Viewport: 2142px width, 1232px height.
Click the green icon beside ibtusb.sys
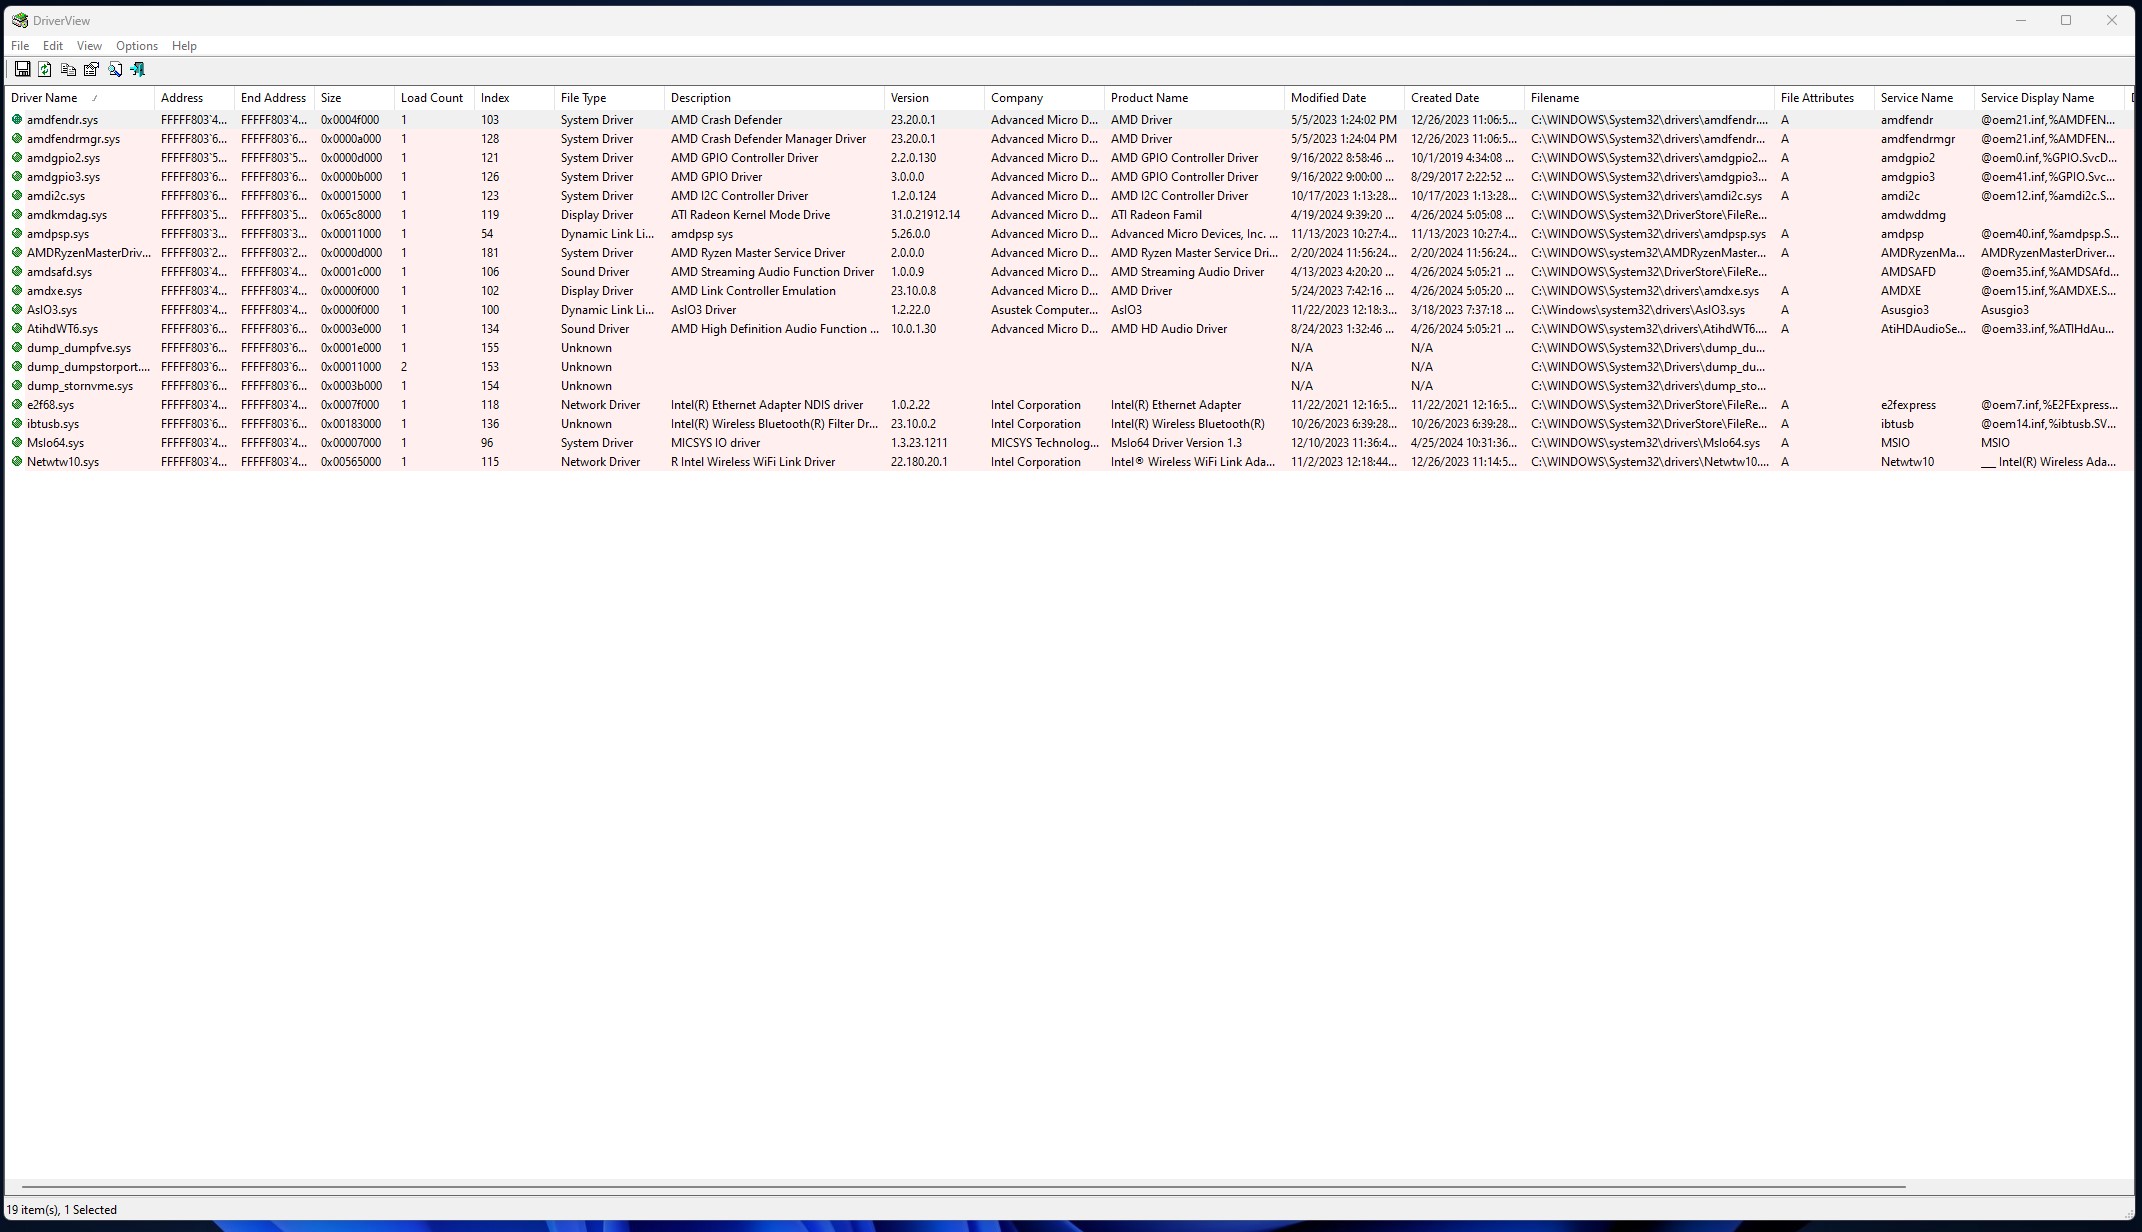(17, 423)
